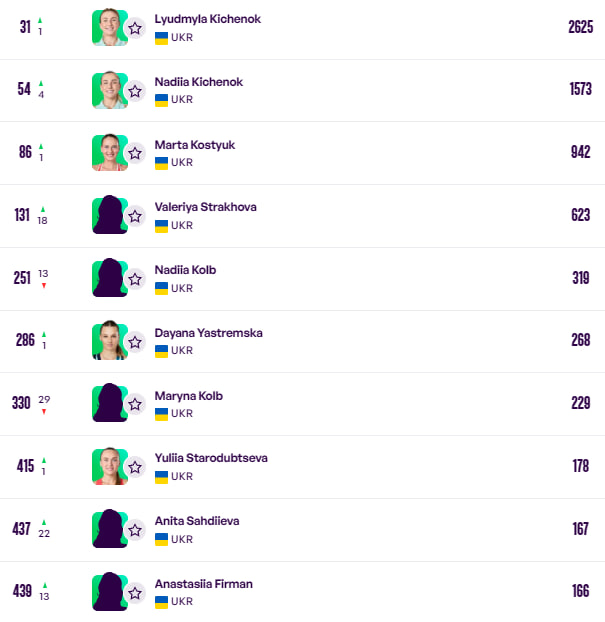
Task: Favorite Lyudmyla Kichenok with star icon
Action: tap(135, 28)
